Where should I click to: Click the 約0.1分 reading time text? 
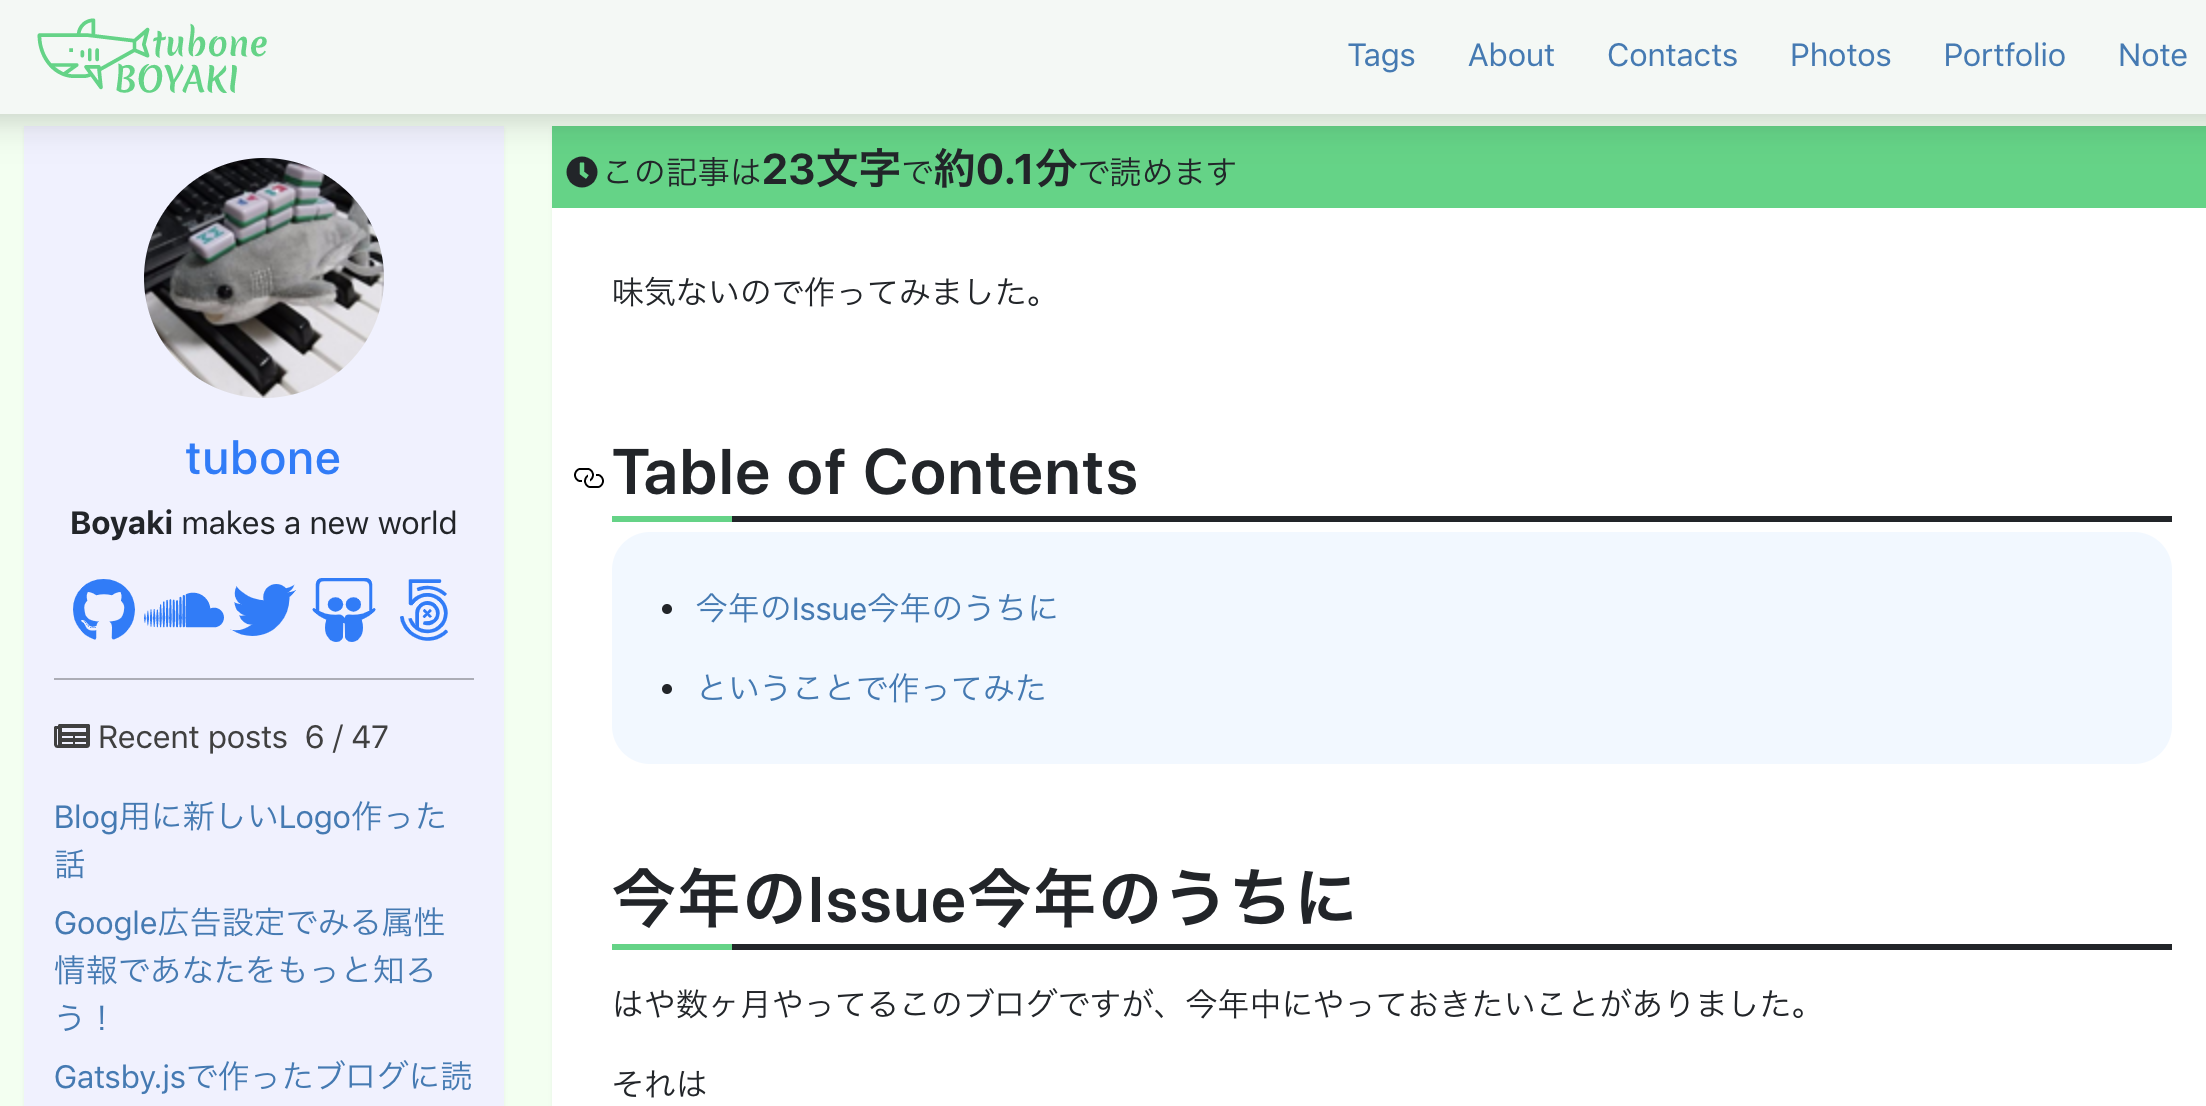coord(1005,169)
